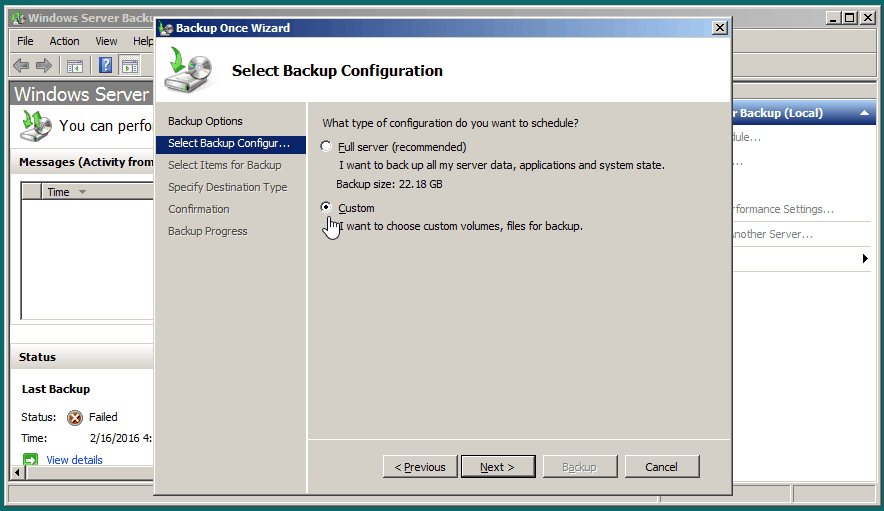Click the Confirmation step in sidebar
Image resolution: width=884 pixels, height=511 pixels.
198,209
